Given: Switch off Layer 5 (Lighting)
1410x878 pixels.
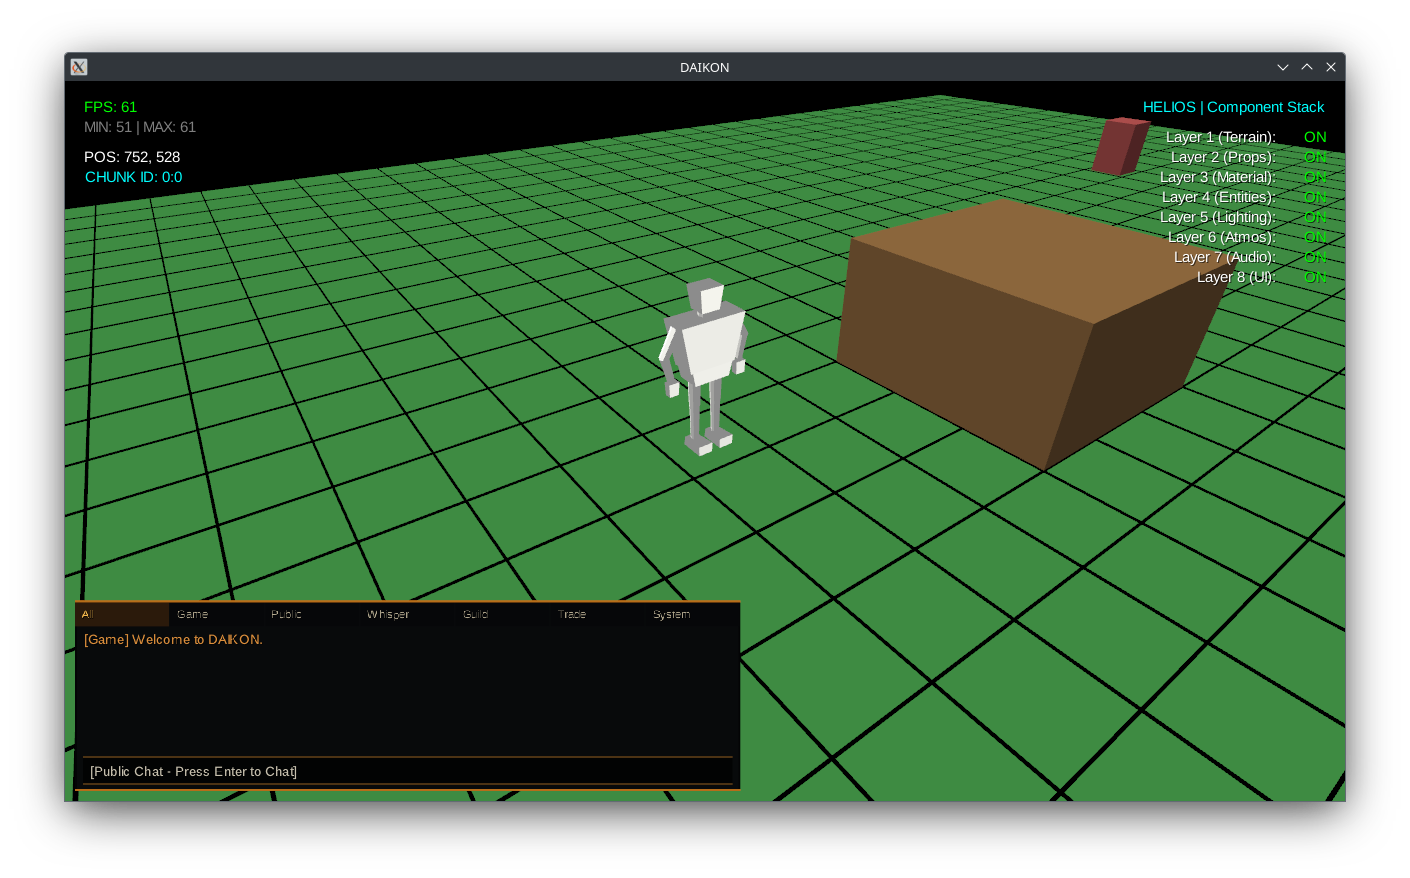Looking at the screenshot, I should (x=1315, y=217).
